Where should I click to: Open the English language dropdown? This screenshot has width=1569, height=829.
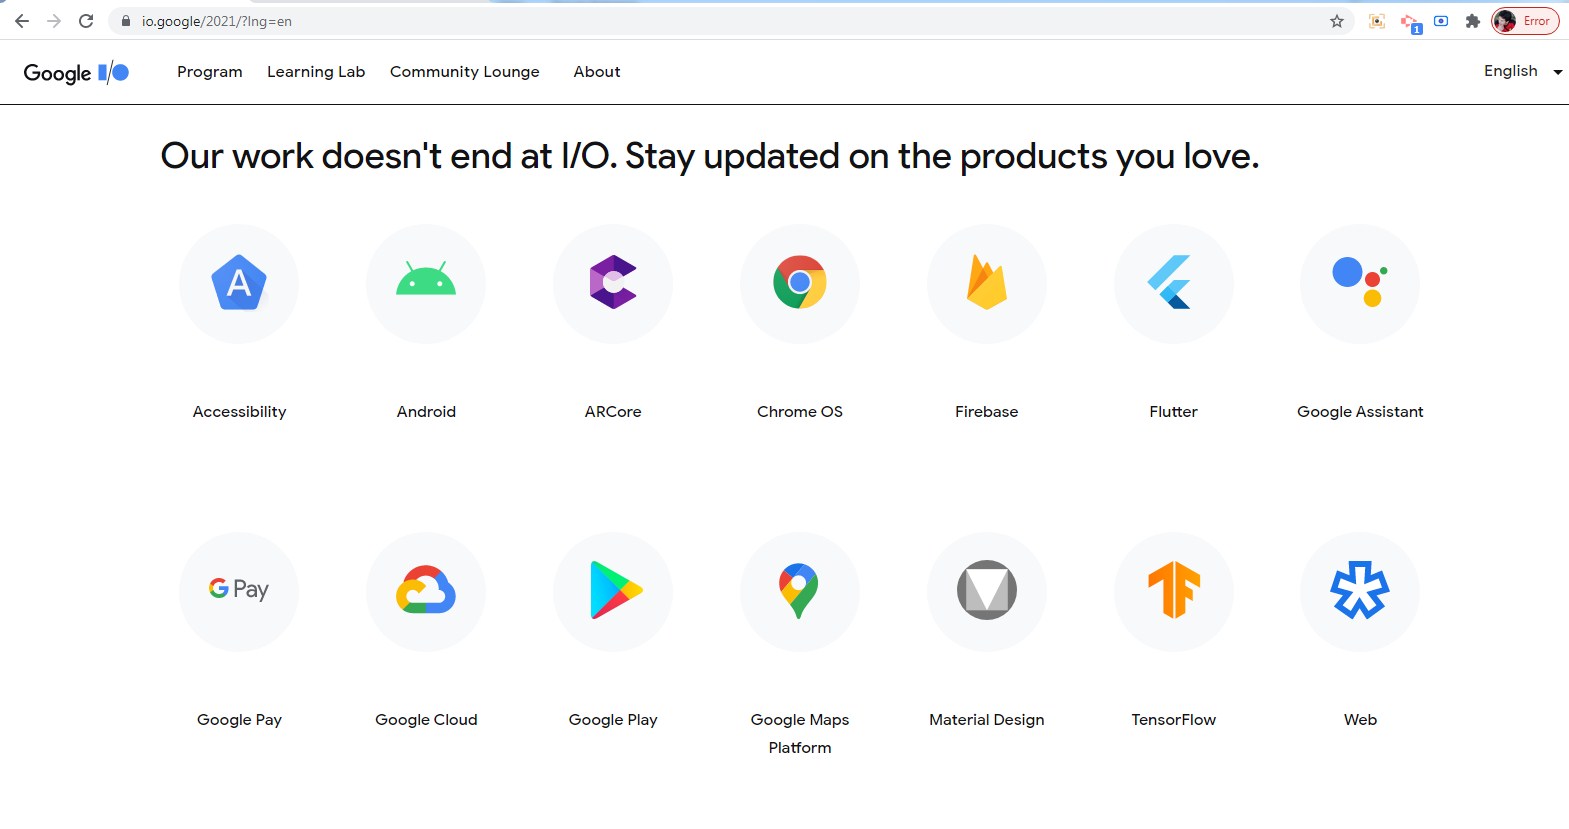(1522, 71)
